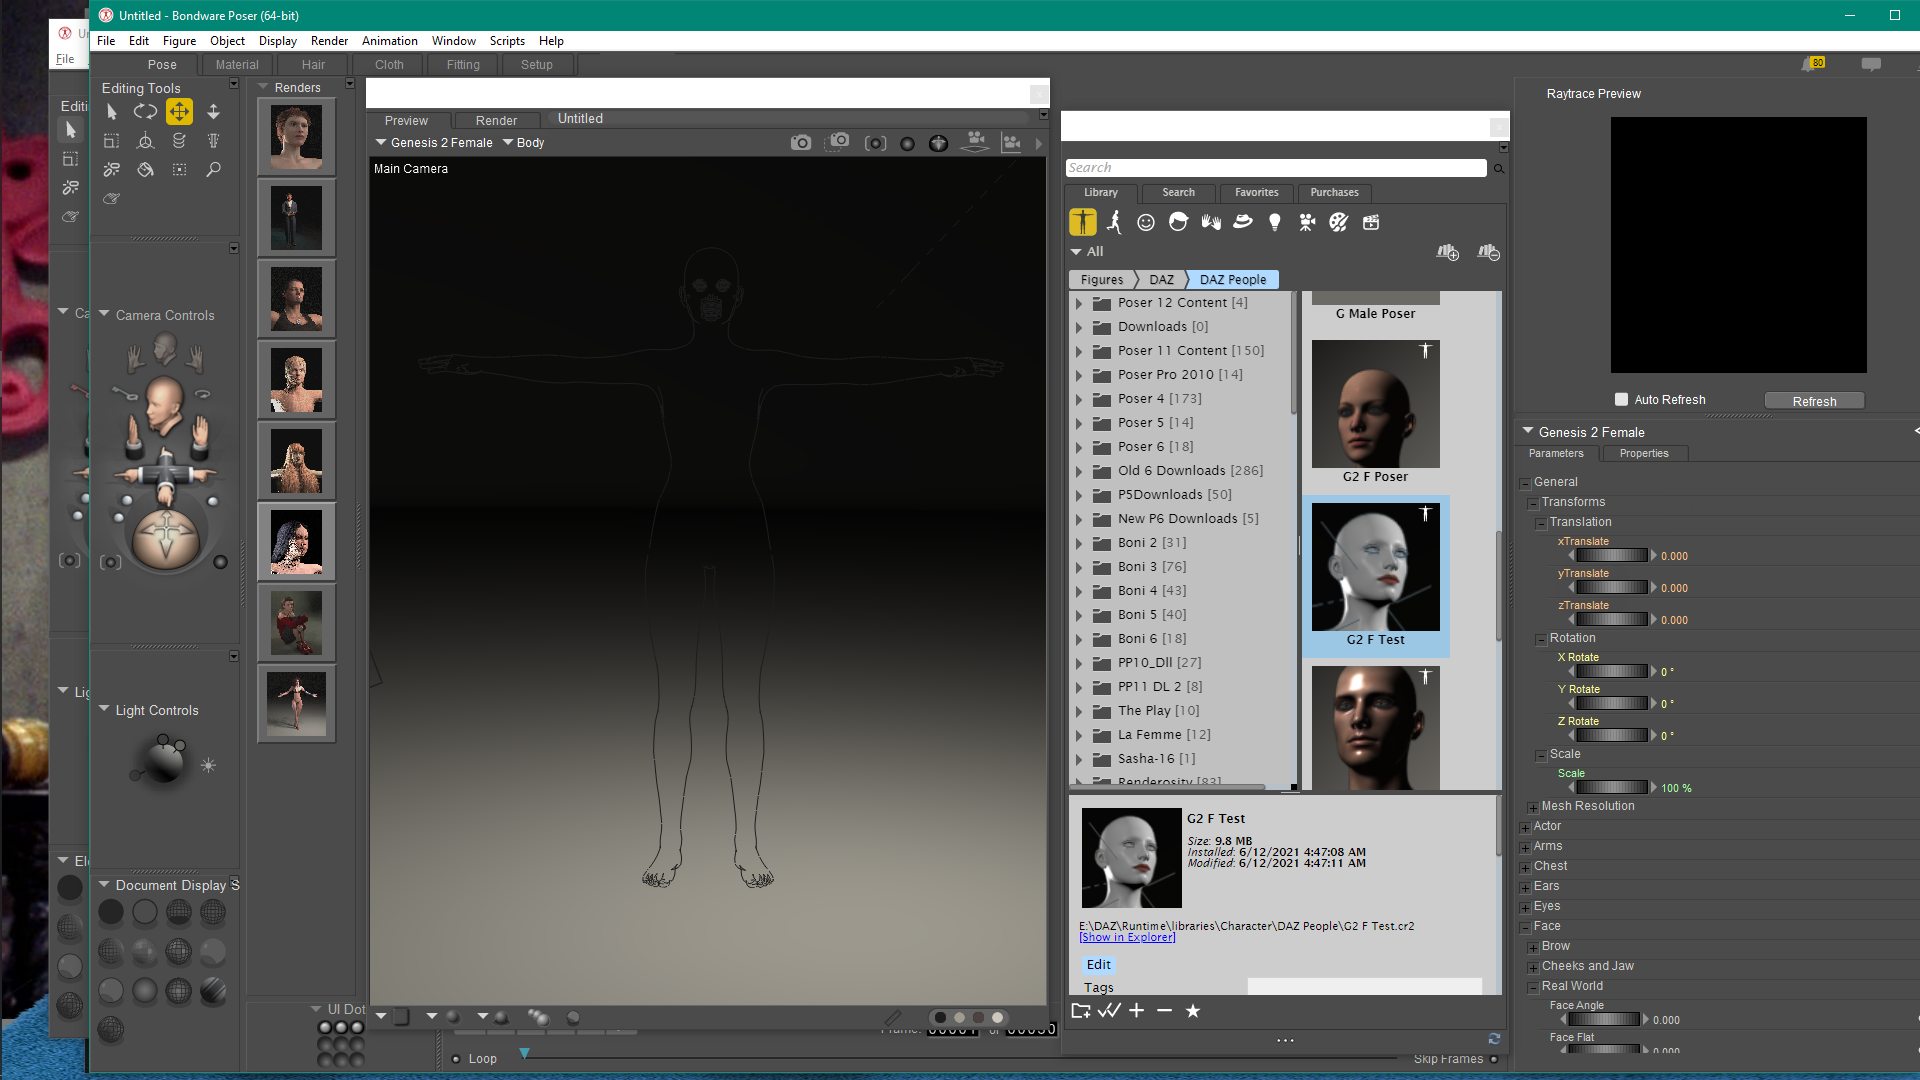Image resolution: width=1920 pixels, height=1080 pixels.
Task: Select the Chain Break tool
Action: [111, 170]
